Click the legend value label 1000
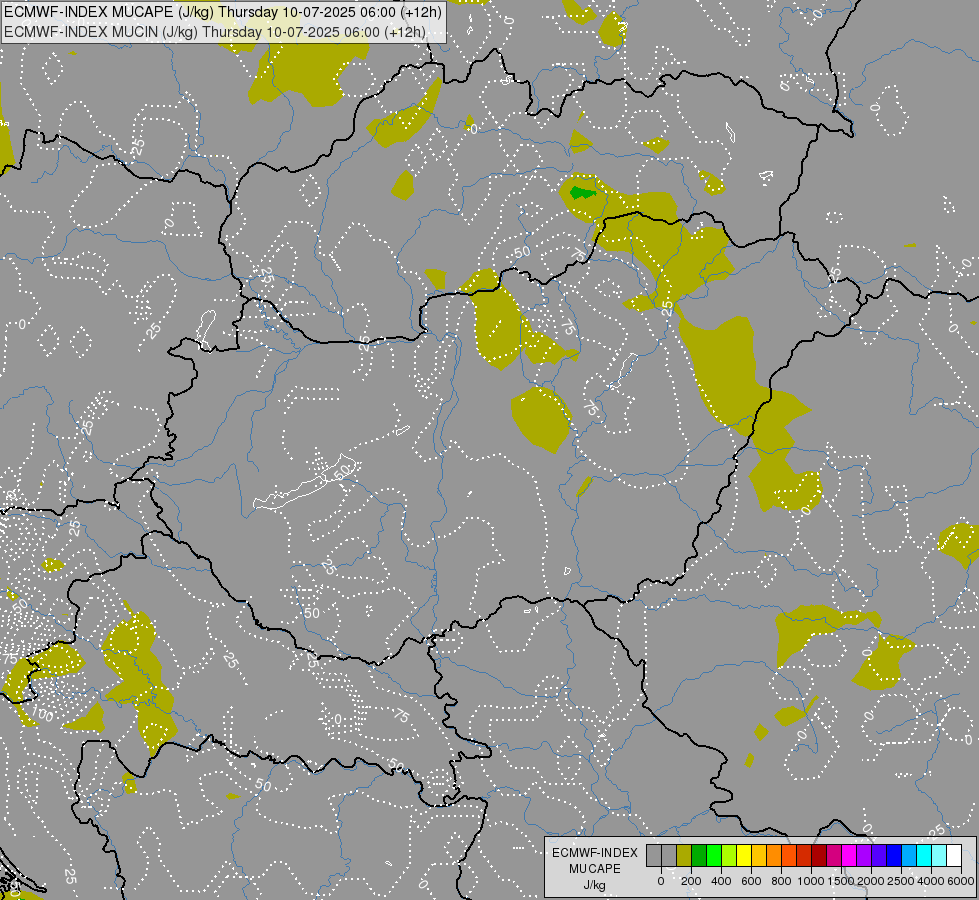This screenshot has width=979, height=900. (x=811, y=881)
